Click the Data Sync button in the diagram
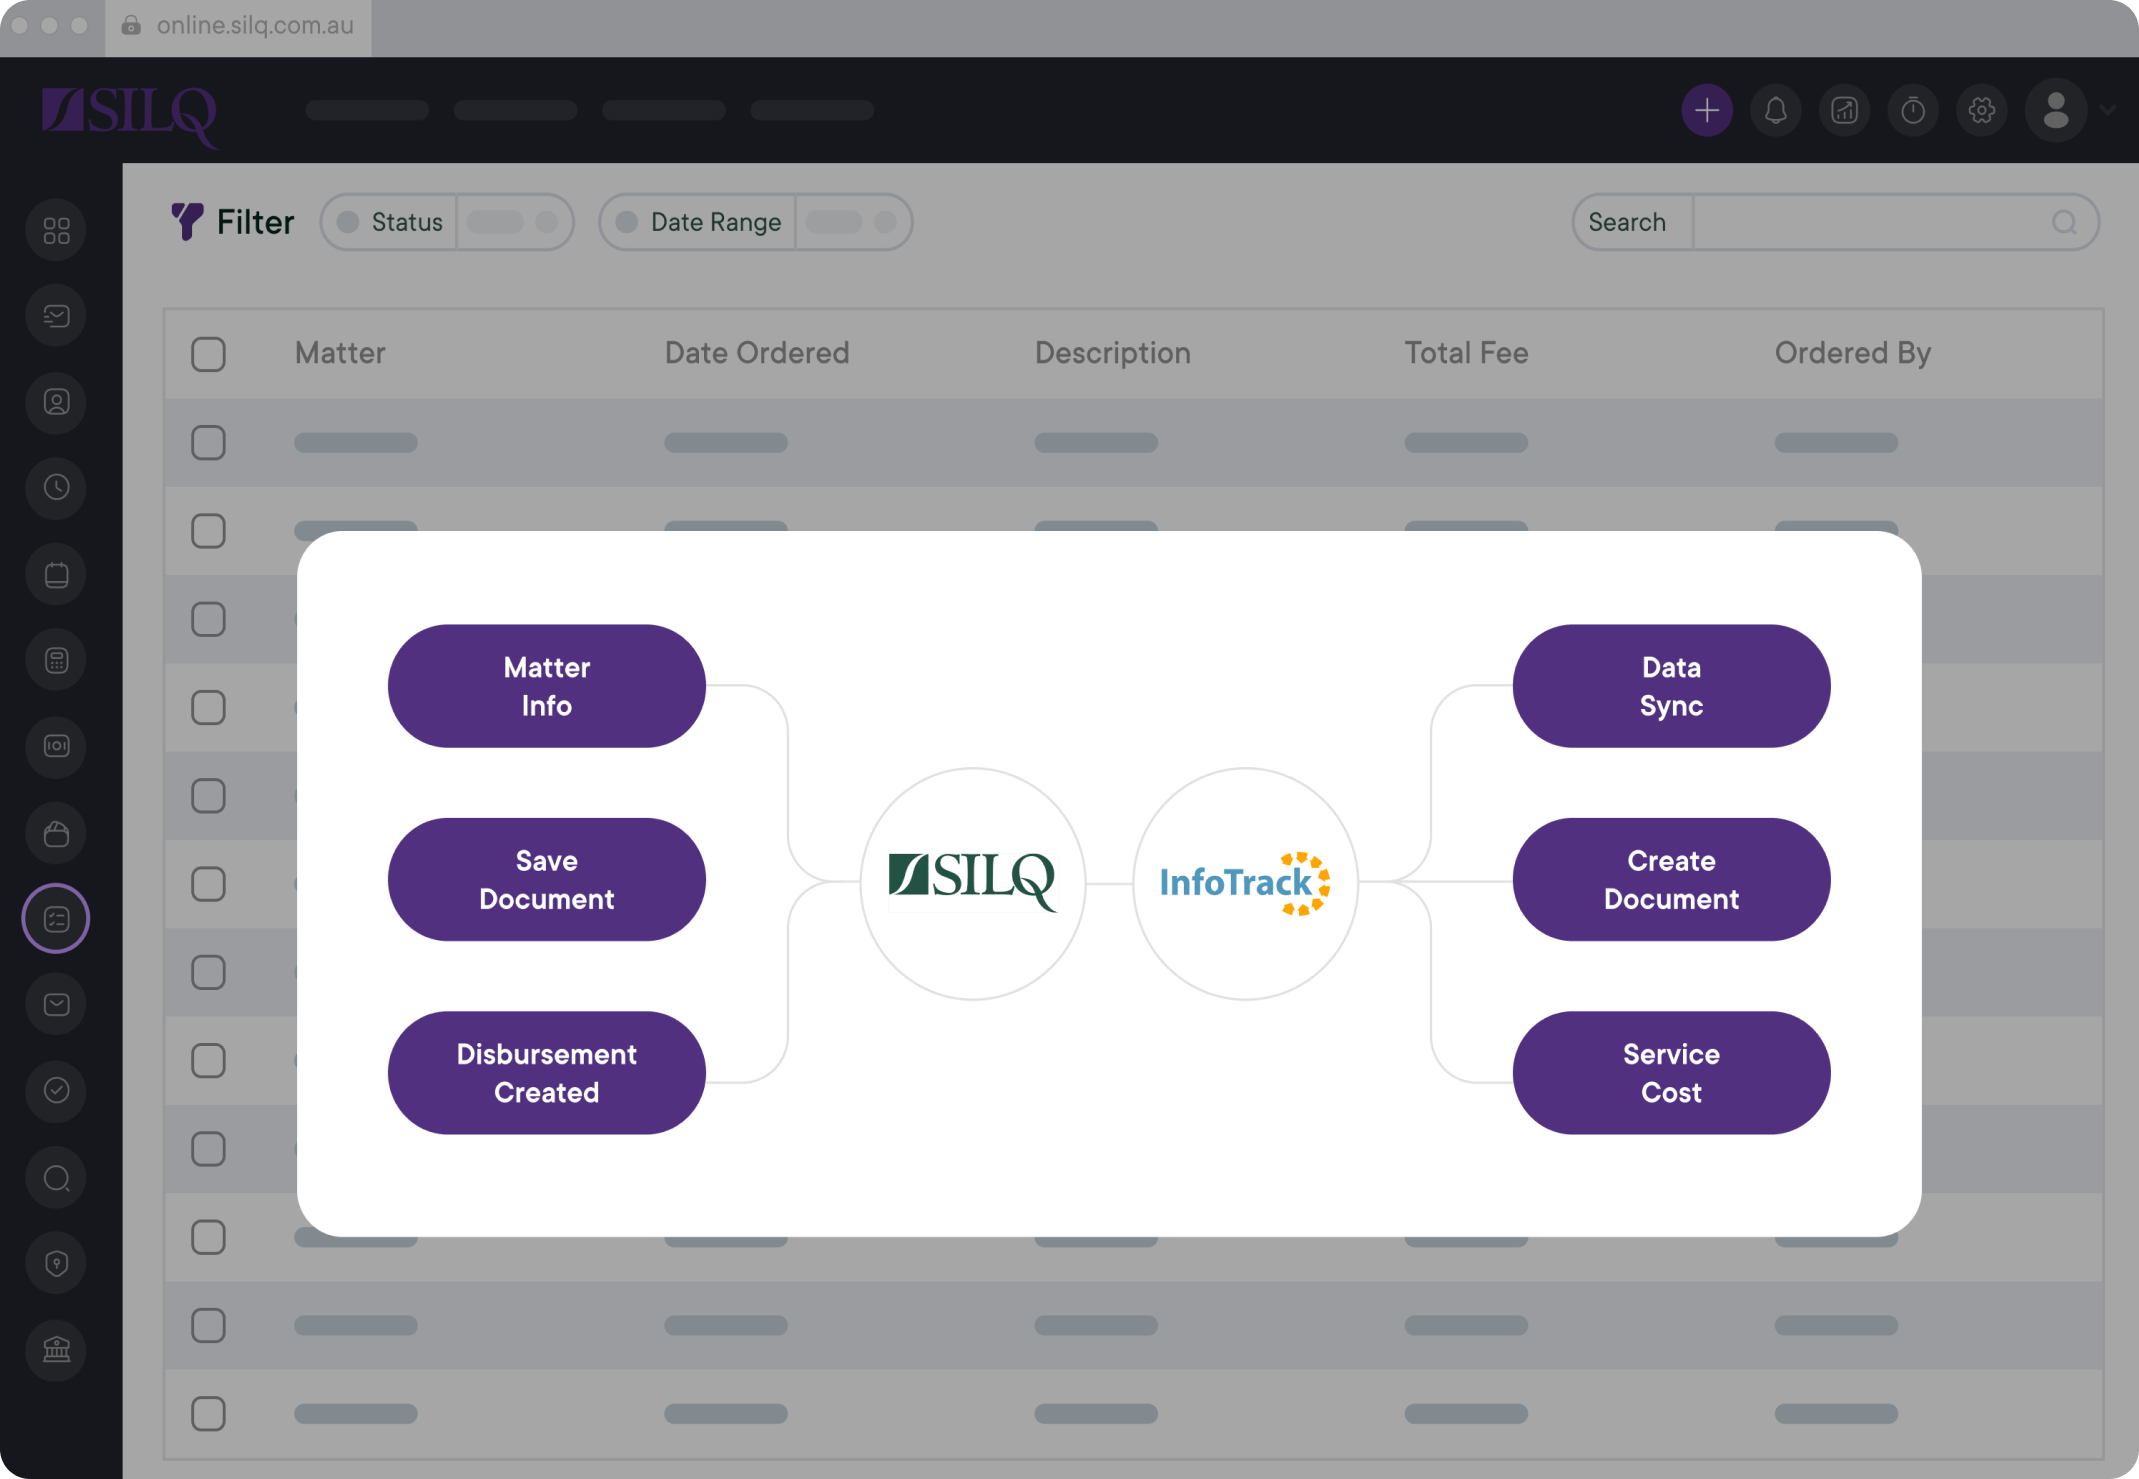The width and height of the screenshot is (2139, 1479). (x=1670, y=686)
